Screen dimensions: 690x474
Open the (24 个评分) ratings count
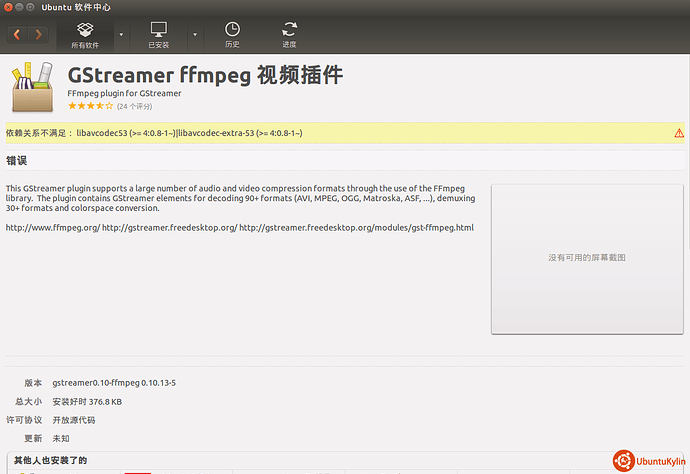(x=135, y=106)
